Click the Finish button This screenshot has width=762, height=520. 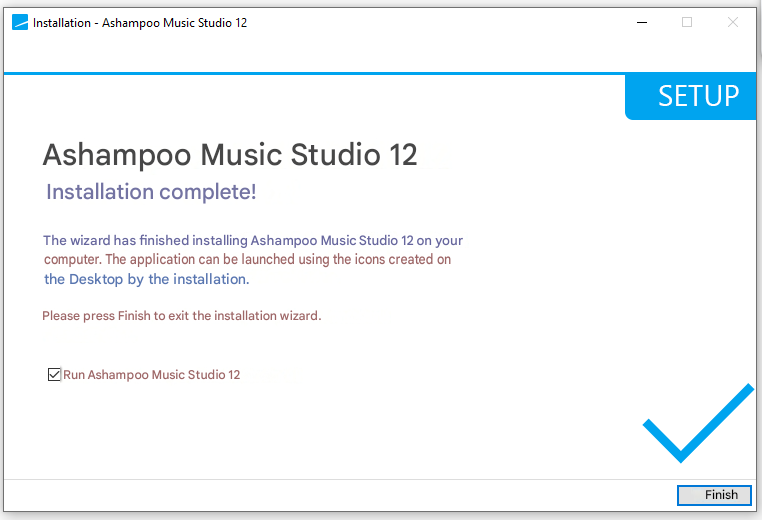click(x=714, y=495)
